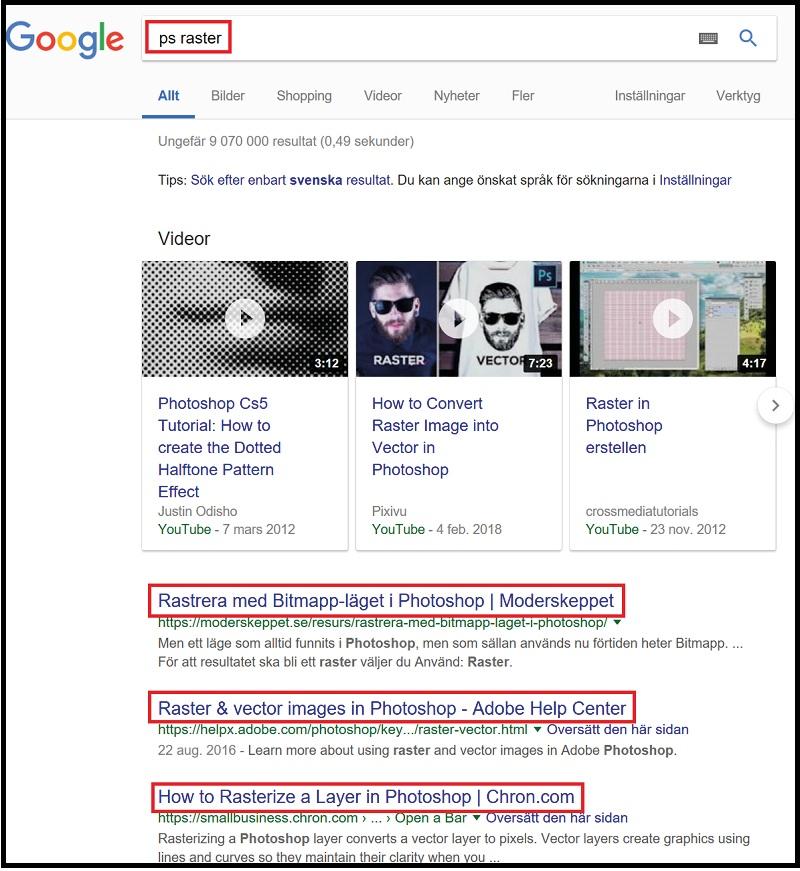Open the Nyheter tab

tap(457, 96)
